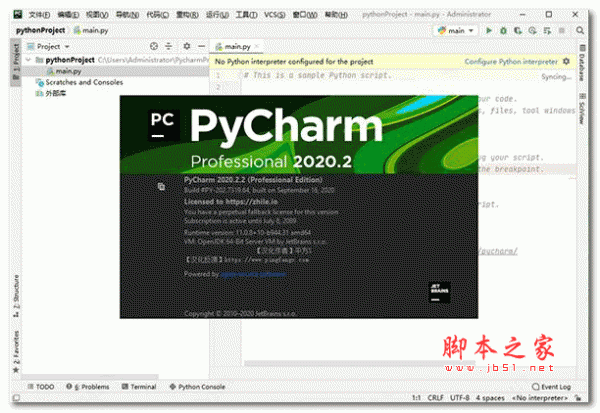Open the Navigate menu (导航)
Screen dimensions: 600x413
tap(127, 15)
